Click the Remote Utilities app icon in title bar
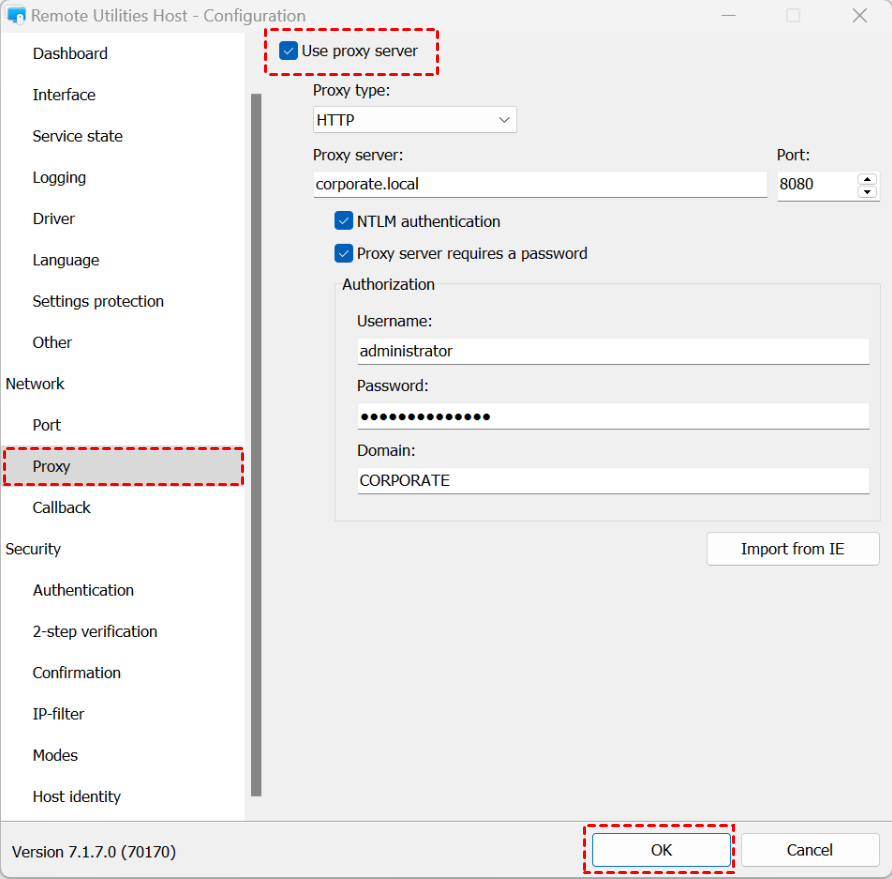The width and height of the screenshot is (892, 879). point(16,15)
